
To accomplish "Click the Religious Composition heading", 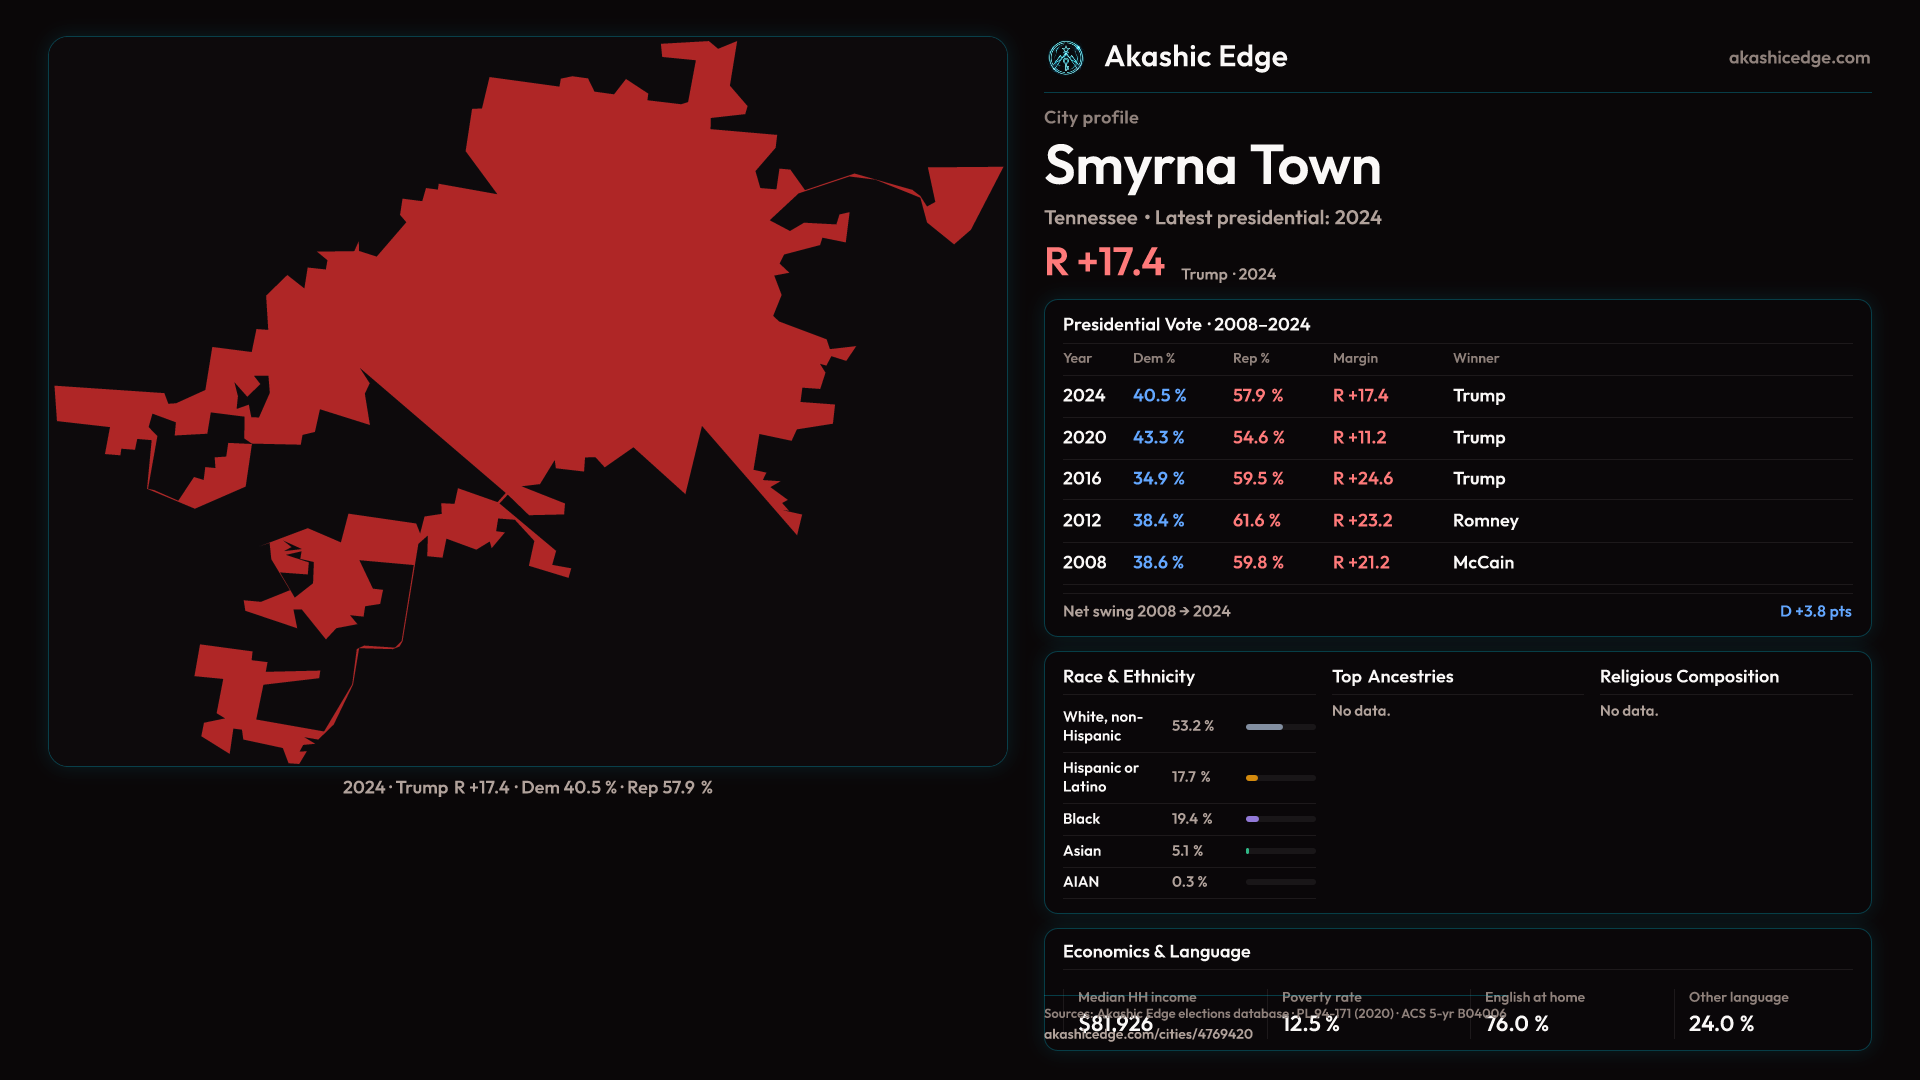I will [x=1688, y=677].
